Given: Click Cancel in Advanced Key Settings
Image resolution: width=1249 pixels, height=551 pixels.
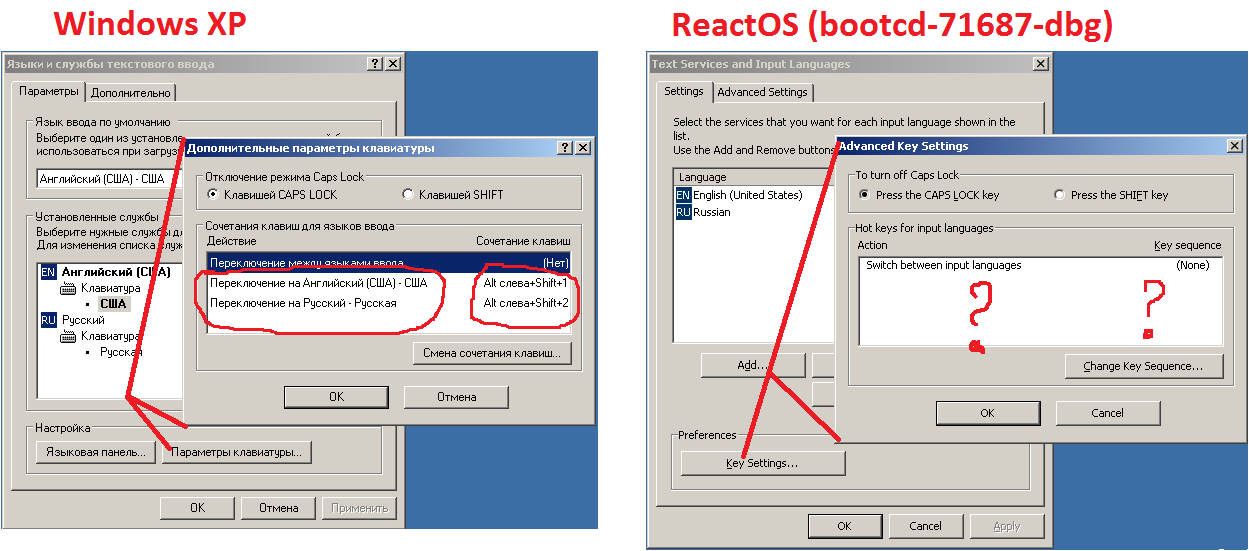Looking at the screenshot, I should coord(1108,413).
